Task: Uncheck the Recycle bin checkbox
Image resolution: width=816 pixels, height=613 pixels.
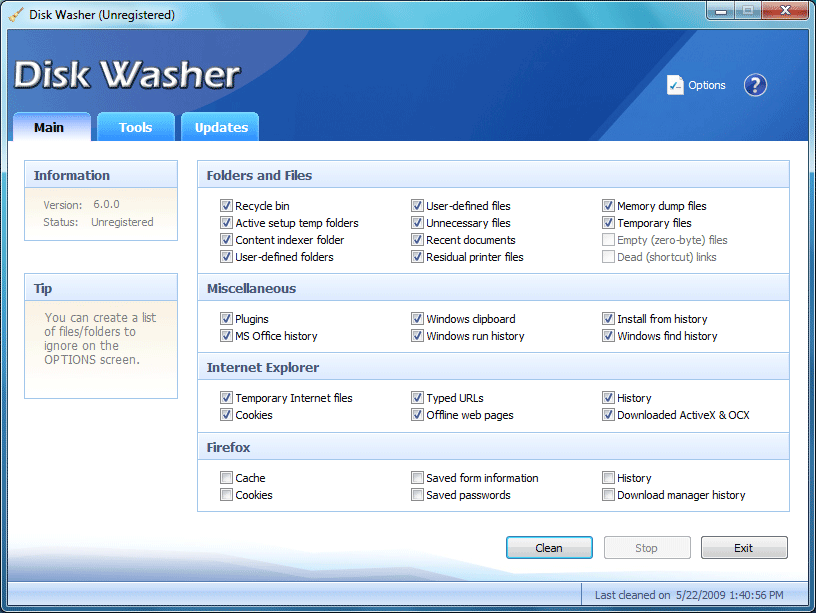Action: pyautogui.click(x=226, y=206)
